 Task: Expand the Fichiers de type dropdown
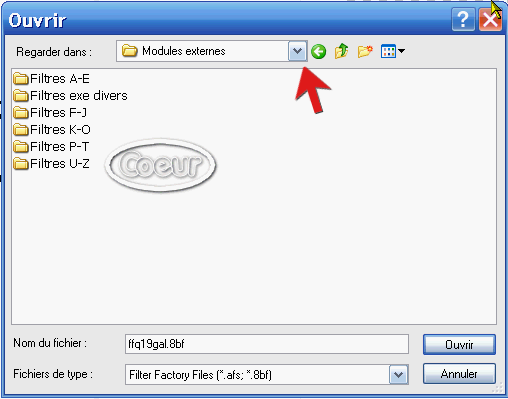(399, 375)
